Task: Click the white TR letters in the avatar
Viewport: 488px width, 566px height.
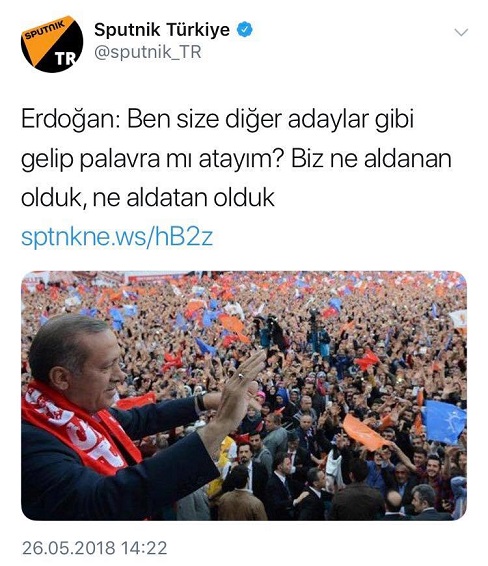Action: click(x=66, y=58)
